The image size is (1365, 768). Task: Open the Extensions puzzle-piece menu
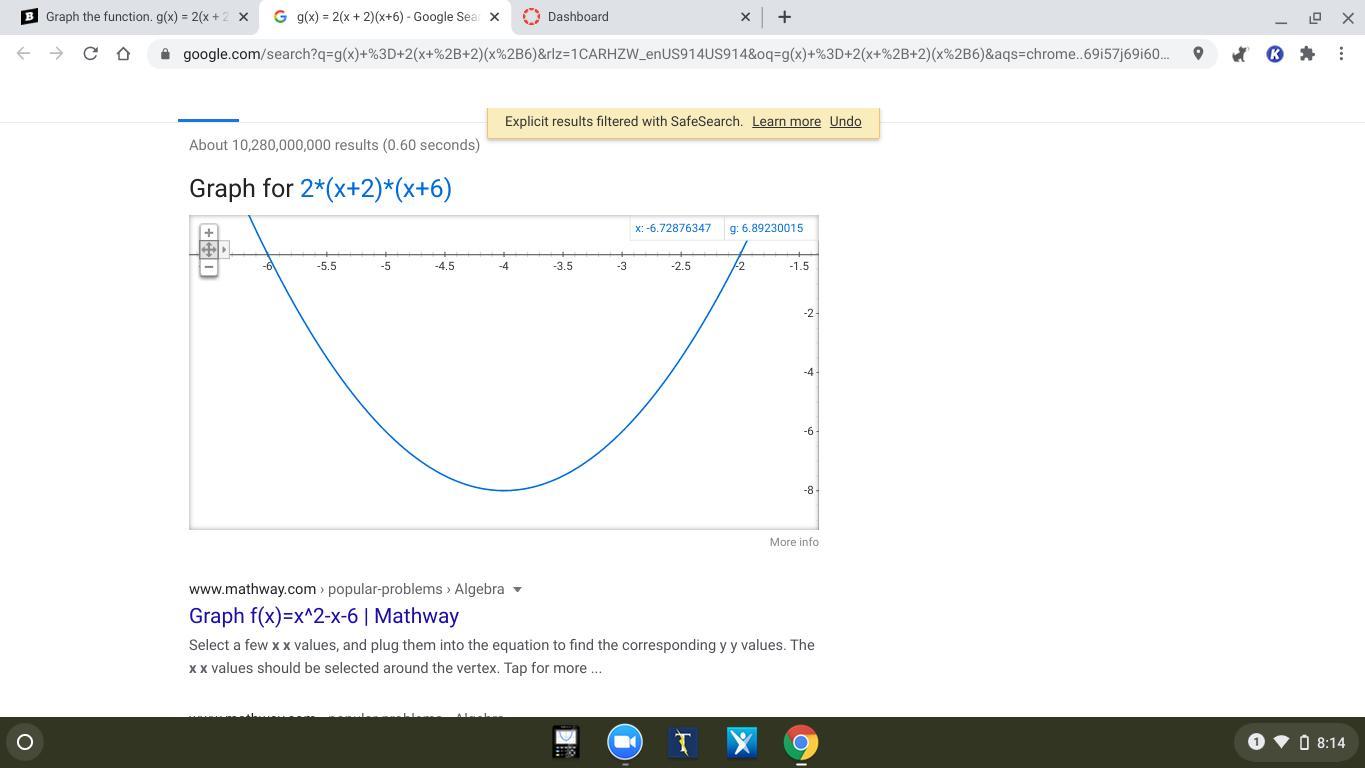point(1307,54)
